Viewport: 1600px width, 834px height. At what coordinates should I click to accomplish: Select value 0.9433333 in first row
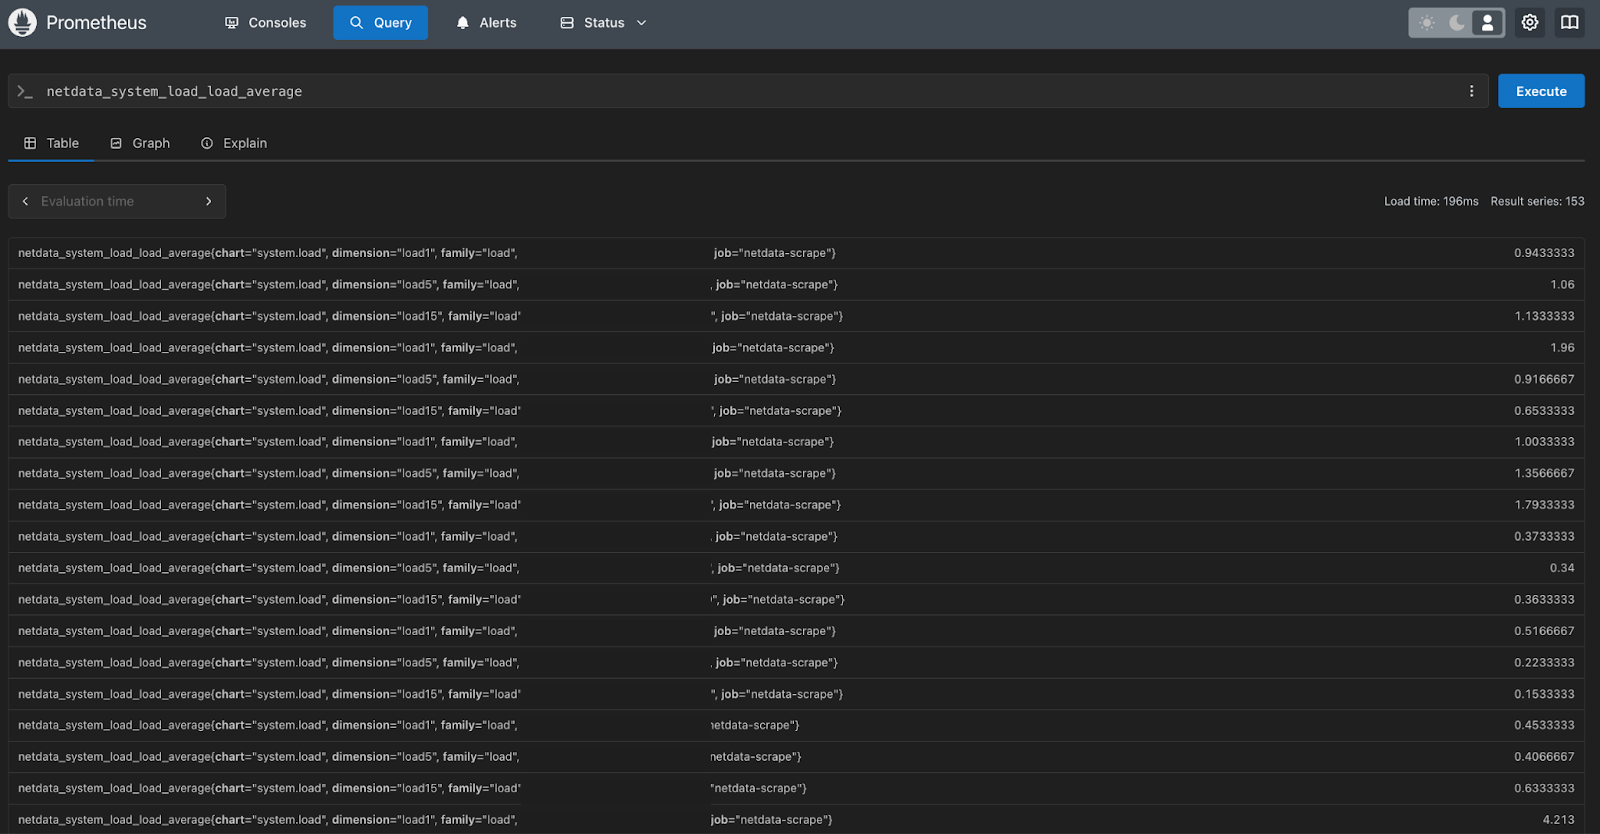point(1544,253)
